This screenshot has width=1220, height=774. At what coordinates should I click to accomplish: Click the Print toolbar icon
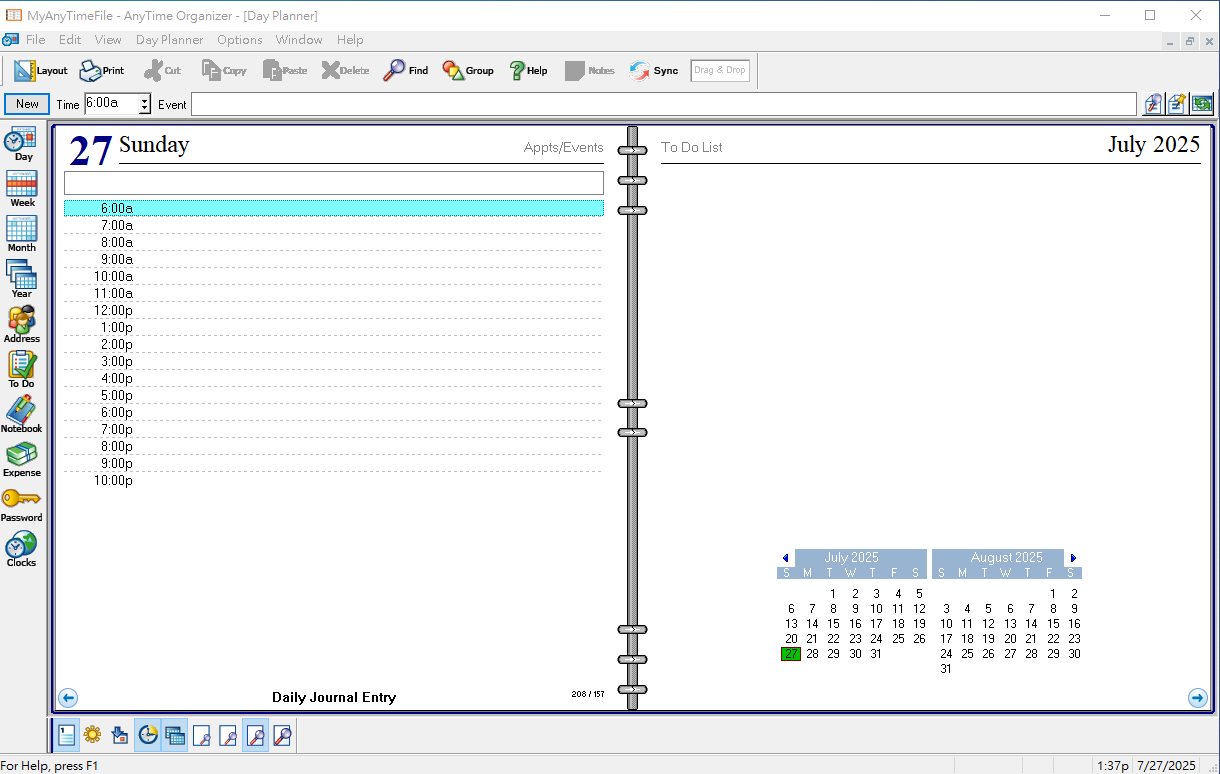click(x=102, y=71)
